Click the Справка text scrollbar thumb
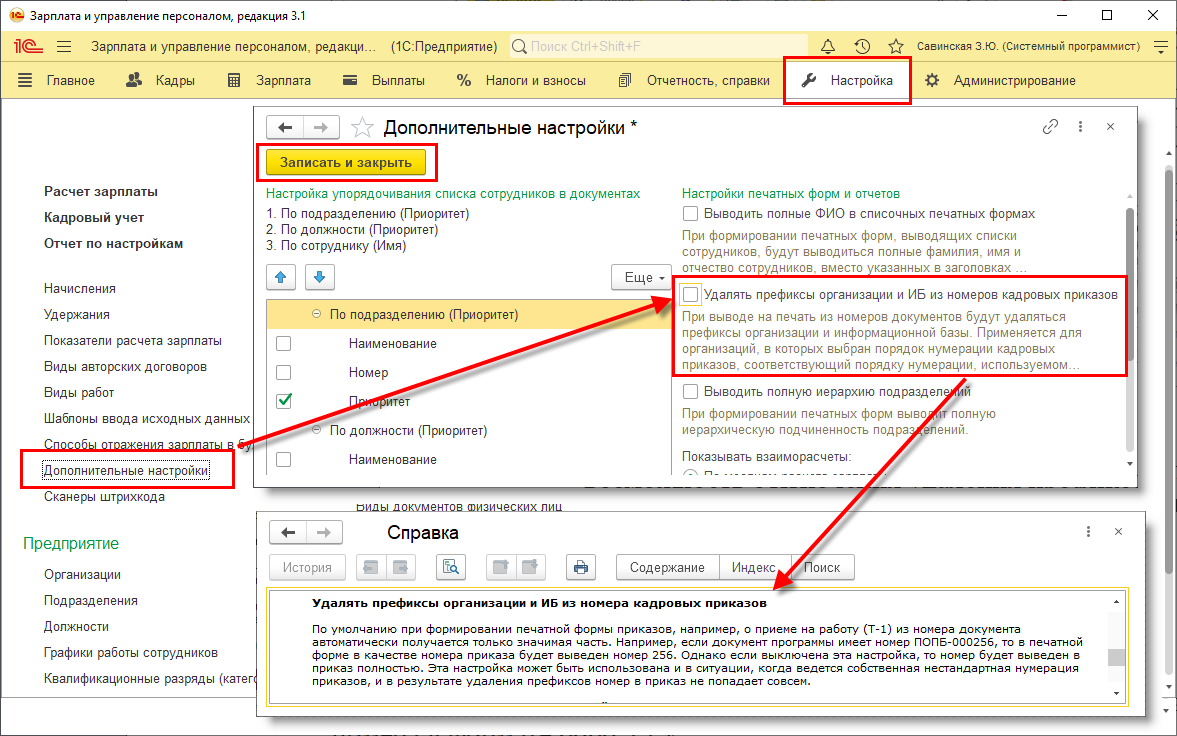The image size is (1177, 736). coord(1116,656)
